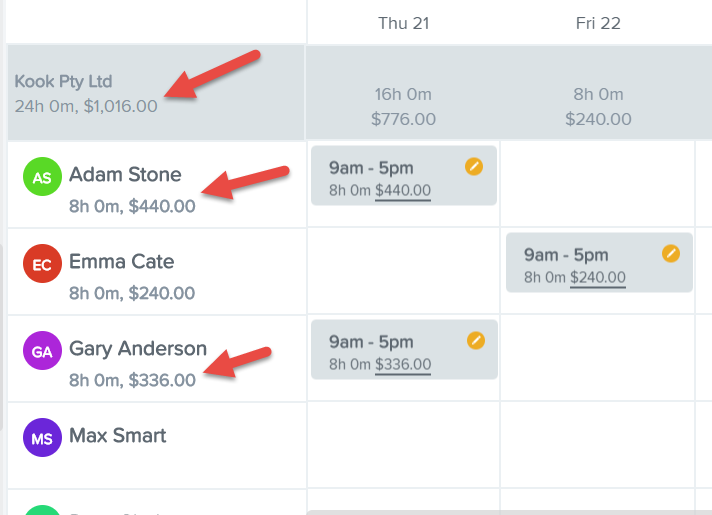Viewport: 712px width, 515px height.
Task: Click Emma Cate's empty Thursday cell
Action: (404, 271)
